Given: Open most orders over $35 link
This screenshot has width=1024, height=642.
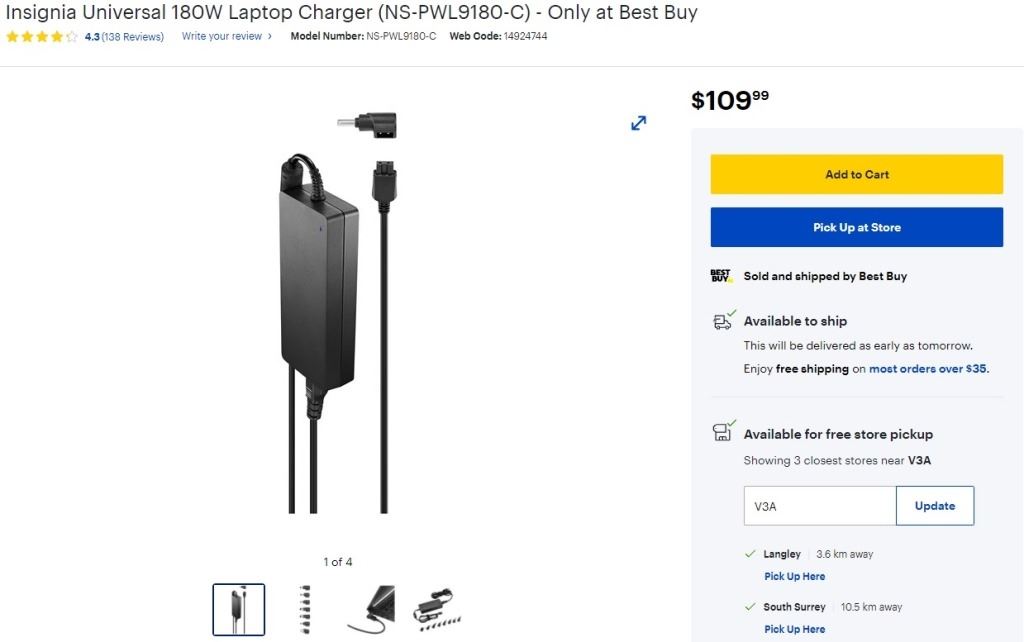Looking at the screenshot, I should coord(929,369).
